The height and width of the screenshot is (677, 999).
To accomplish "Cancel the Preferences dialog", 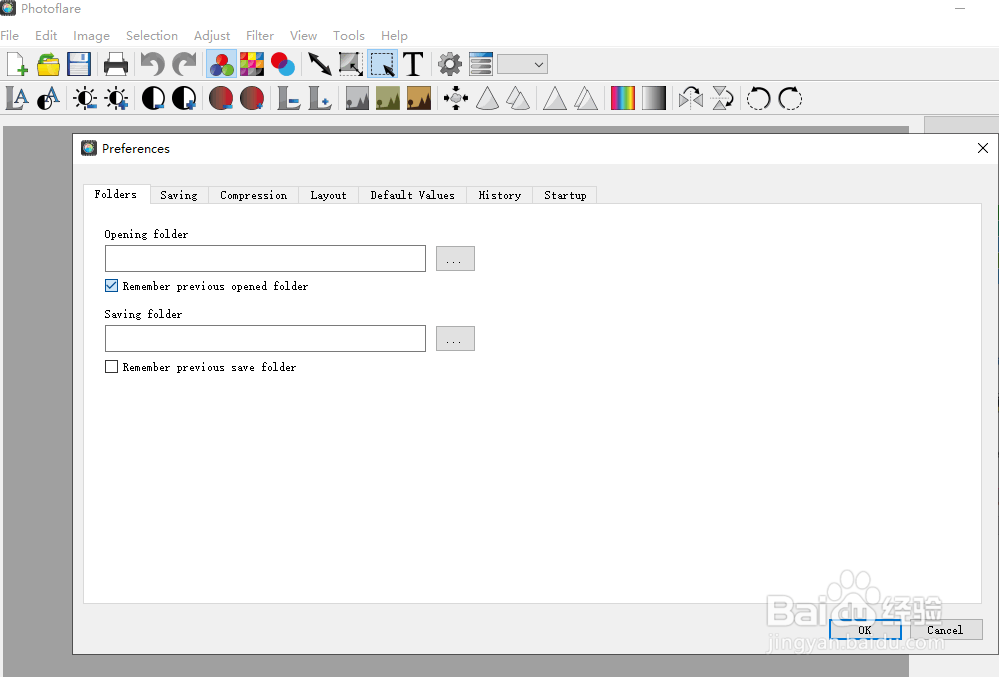I will point(945,630).
